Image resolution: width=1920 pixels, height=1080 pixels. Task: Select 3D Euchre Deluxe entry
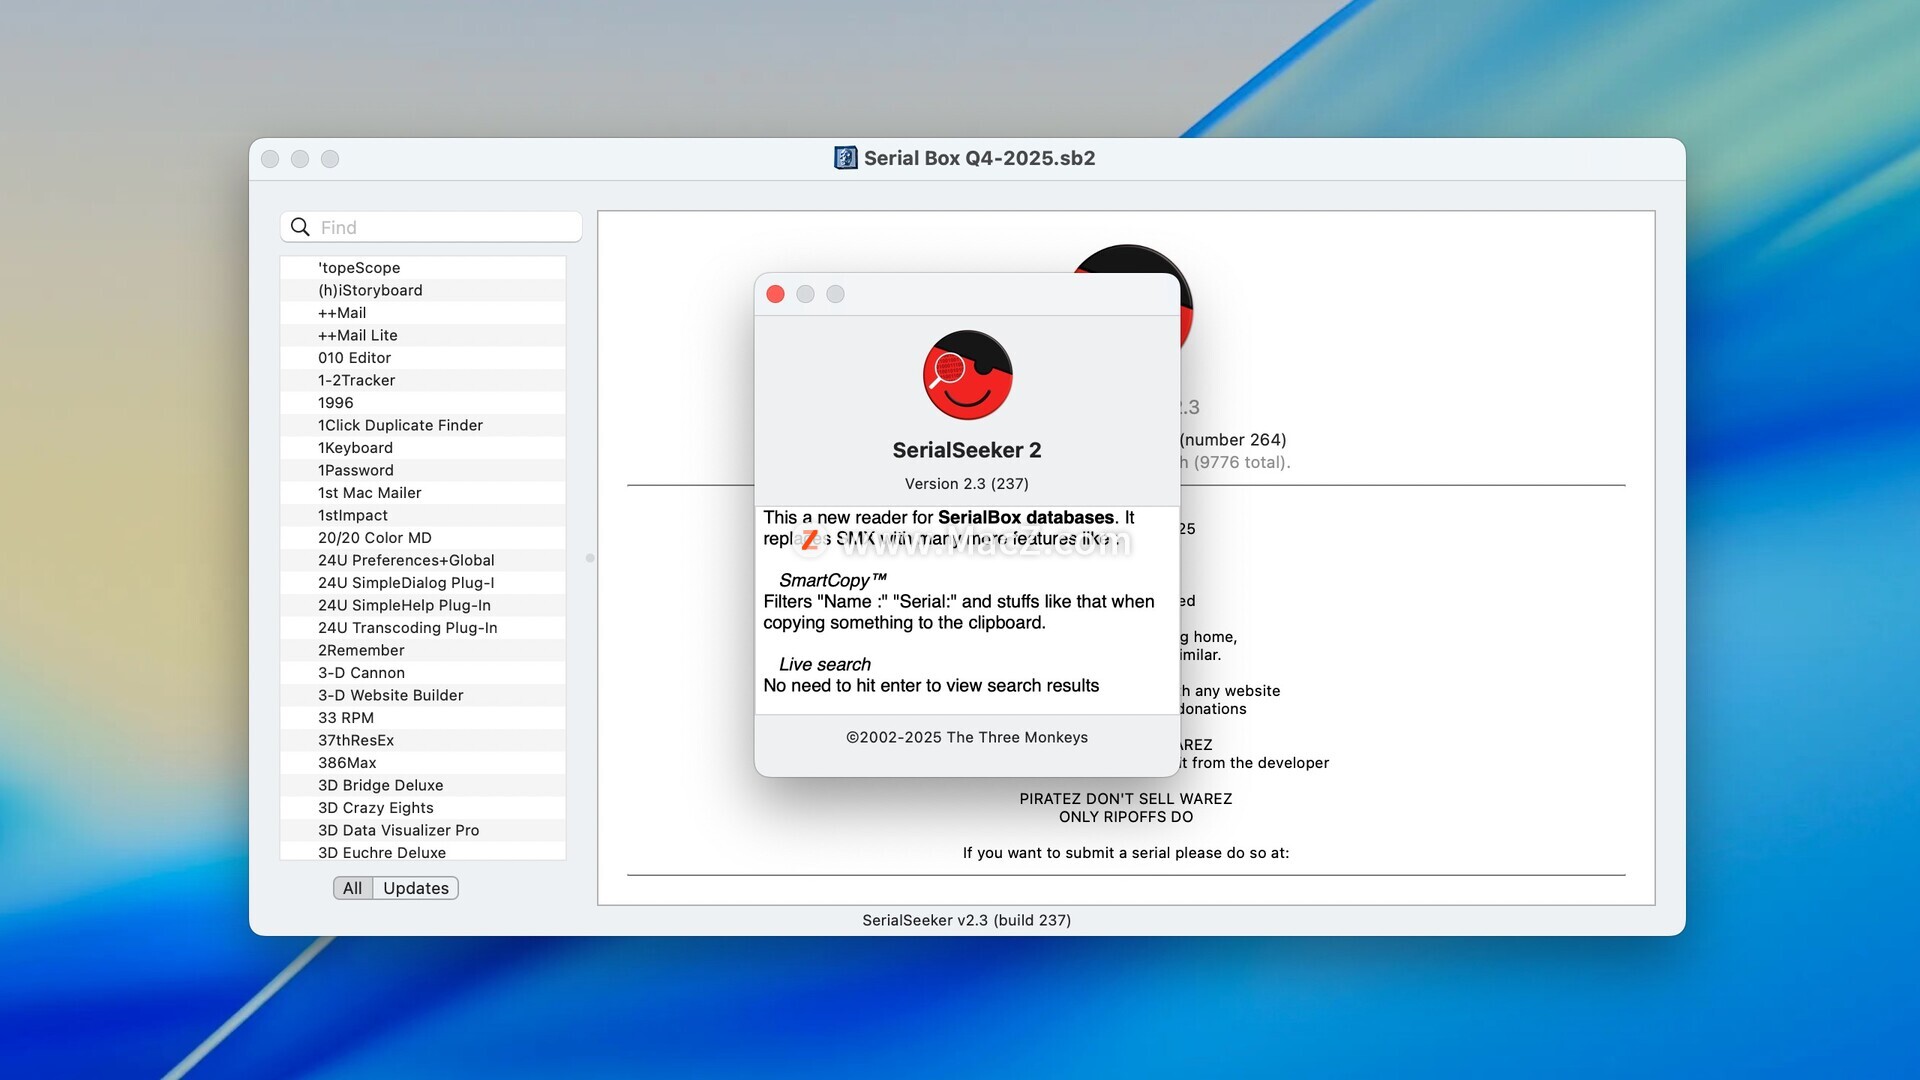tap(381, 853)
